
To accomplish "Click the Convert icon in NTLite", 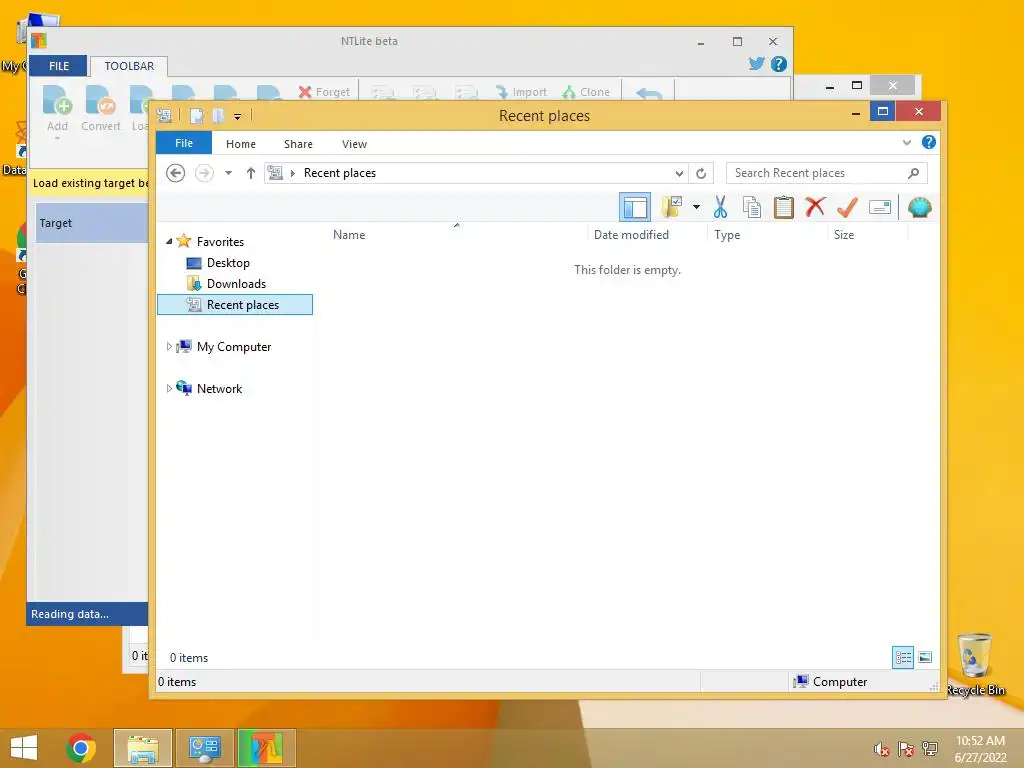I will click(101, 108).
